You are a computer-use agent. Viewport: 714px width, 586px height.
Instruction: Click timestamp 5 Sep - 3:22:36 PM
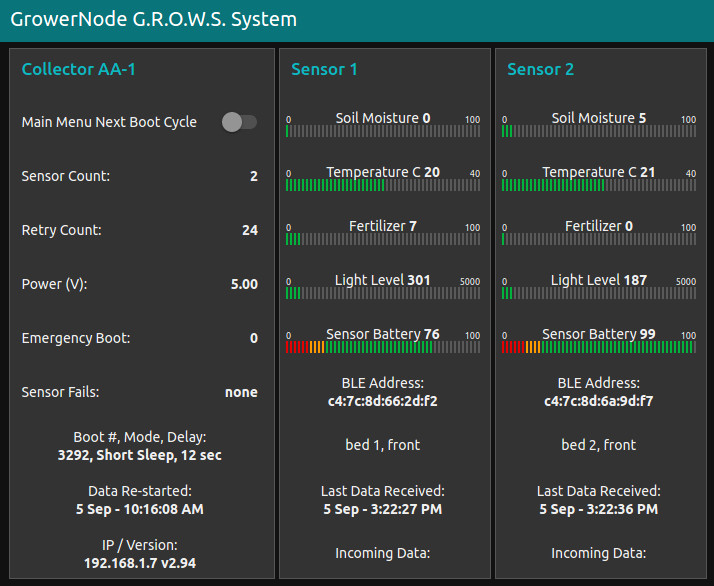click(599, 509)
